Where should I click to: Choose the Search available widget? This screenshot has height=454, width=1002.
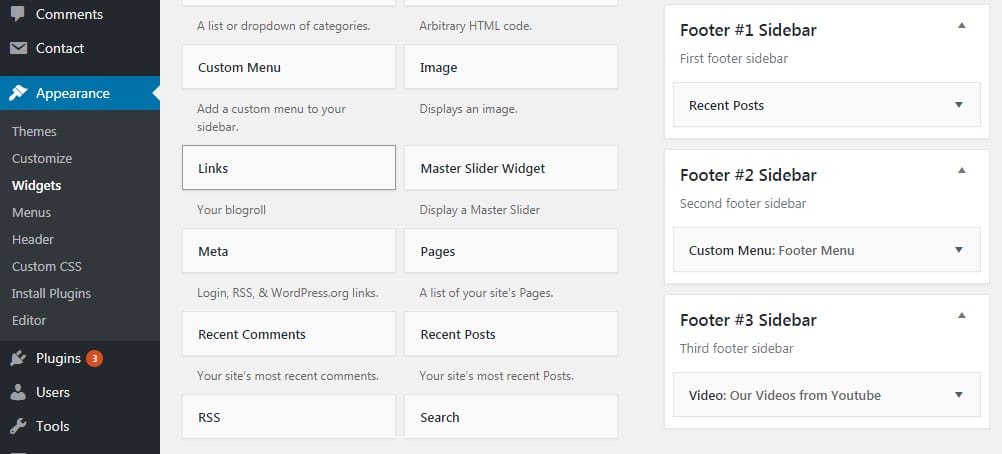(510, 417)
